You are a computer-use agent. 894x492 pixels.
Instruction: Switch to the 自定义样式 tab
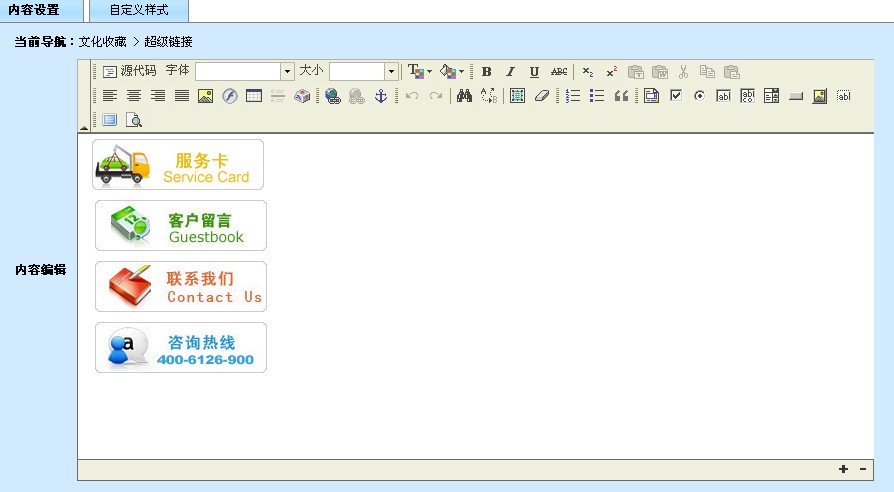(x=139, y=10)
